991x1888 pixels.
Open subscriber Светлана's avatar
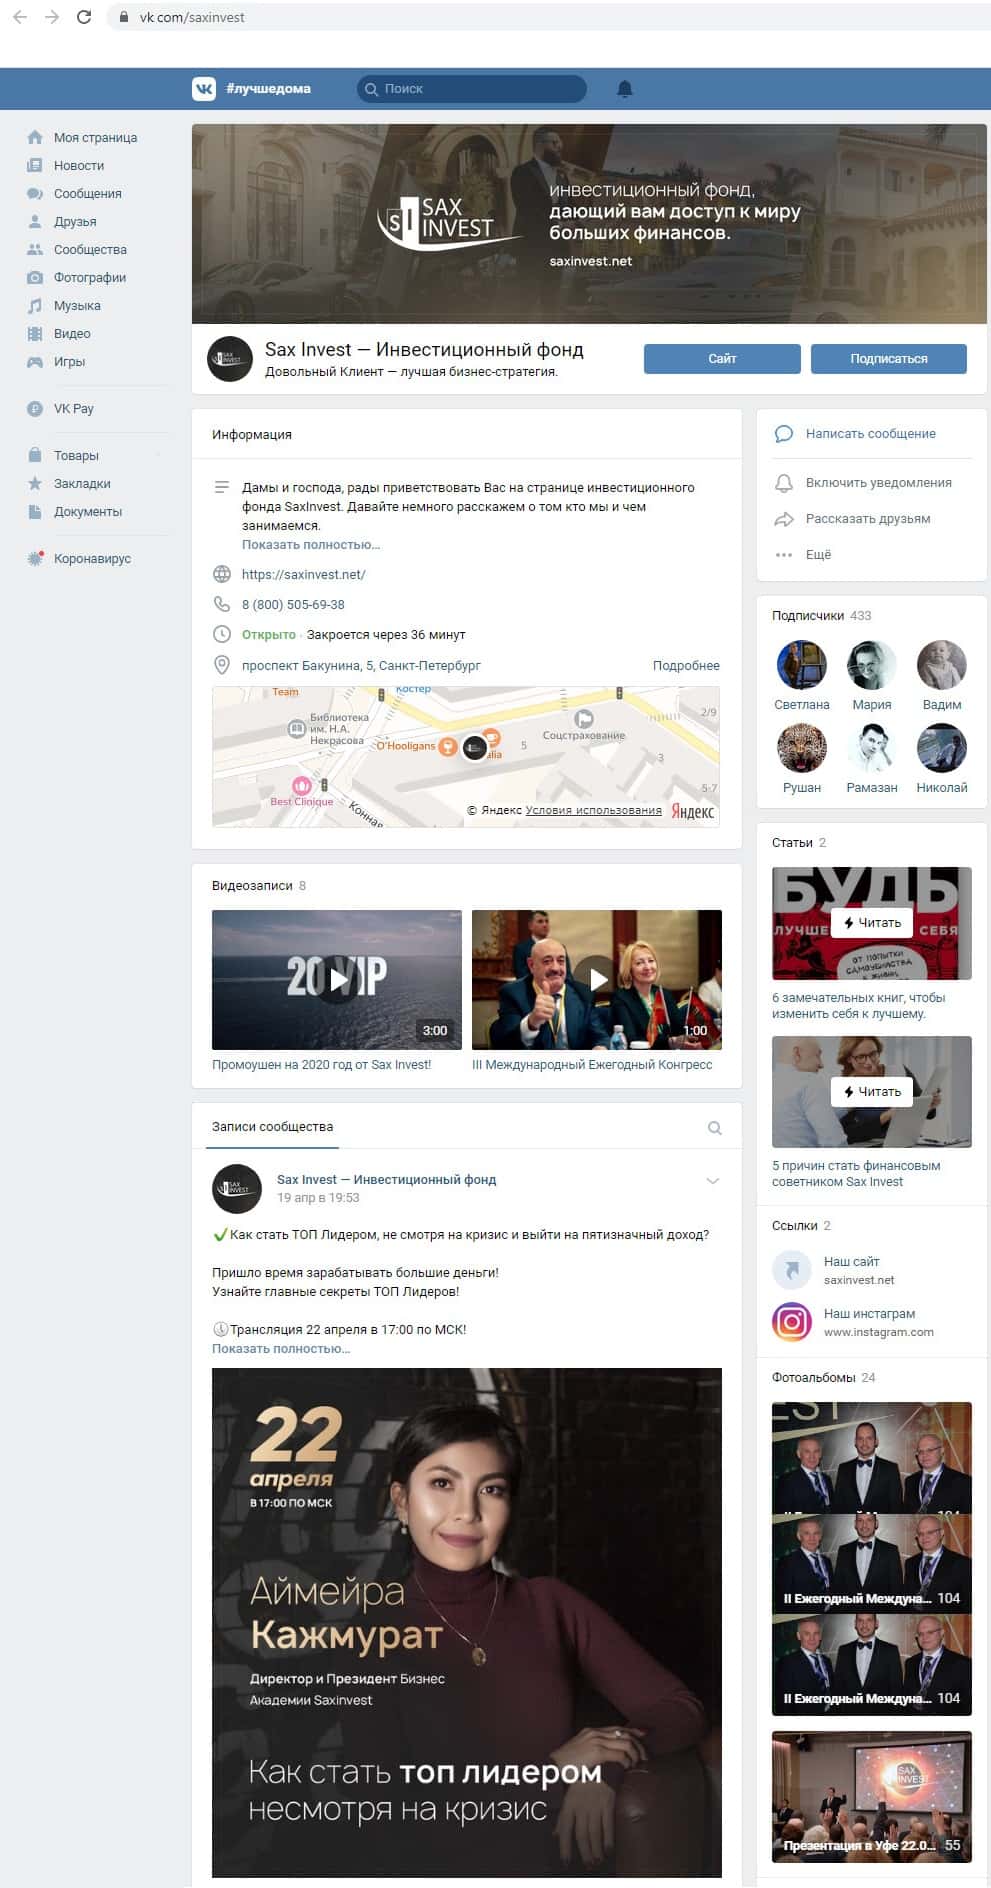[x=802, y=665]
